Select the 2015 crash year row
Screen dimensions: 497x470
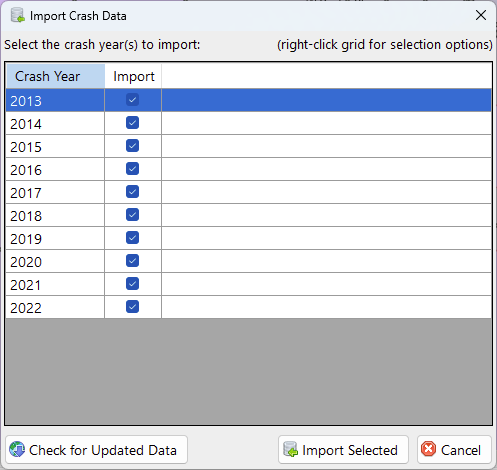coord(248,146)
